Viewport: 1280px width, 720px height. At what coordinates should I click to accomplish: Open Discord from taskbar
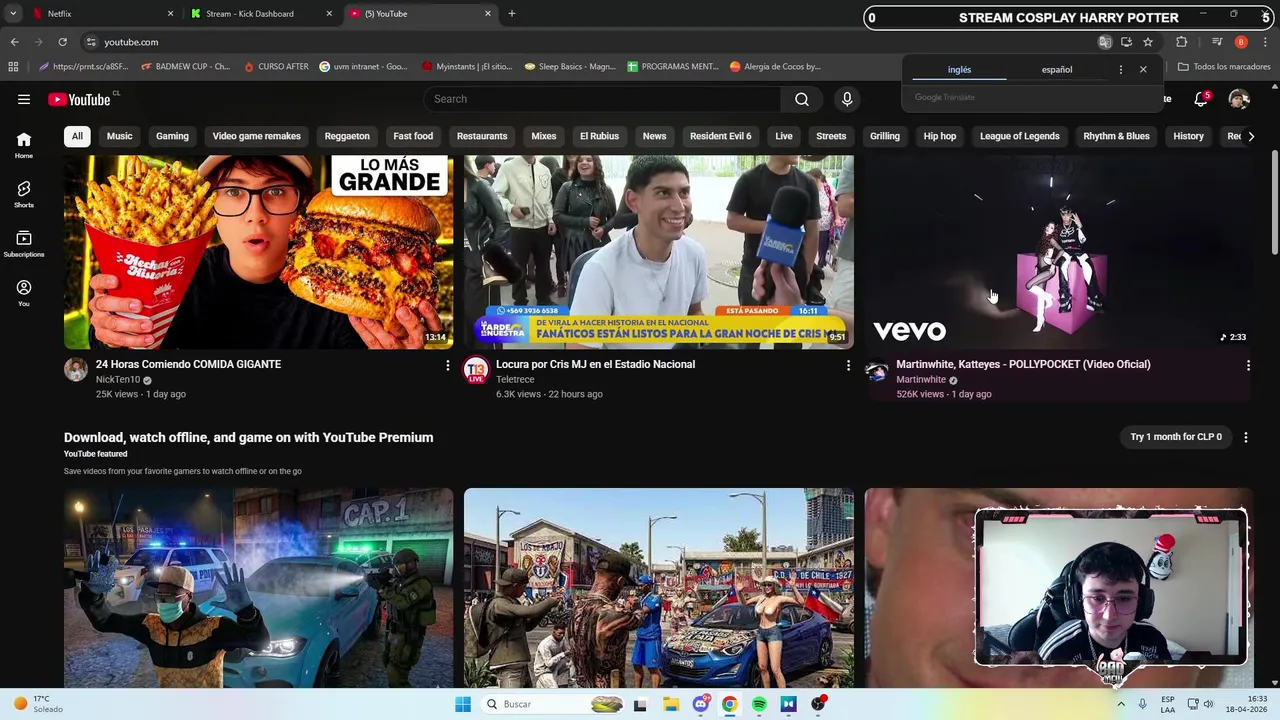coord(700,704)
